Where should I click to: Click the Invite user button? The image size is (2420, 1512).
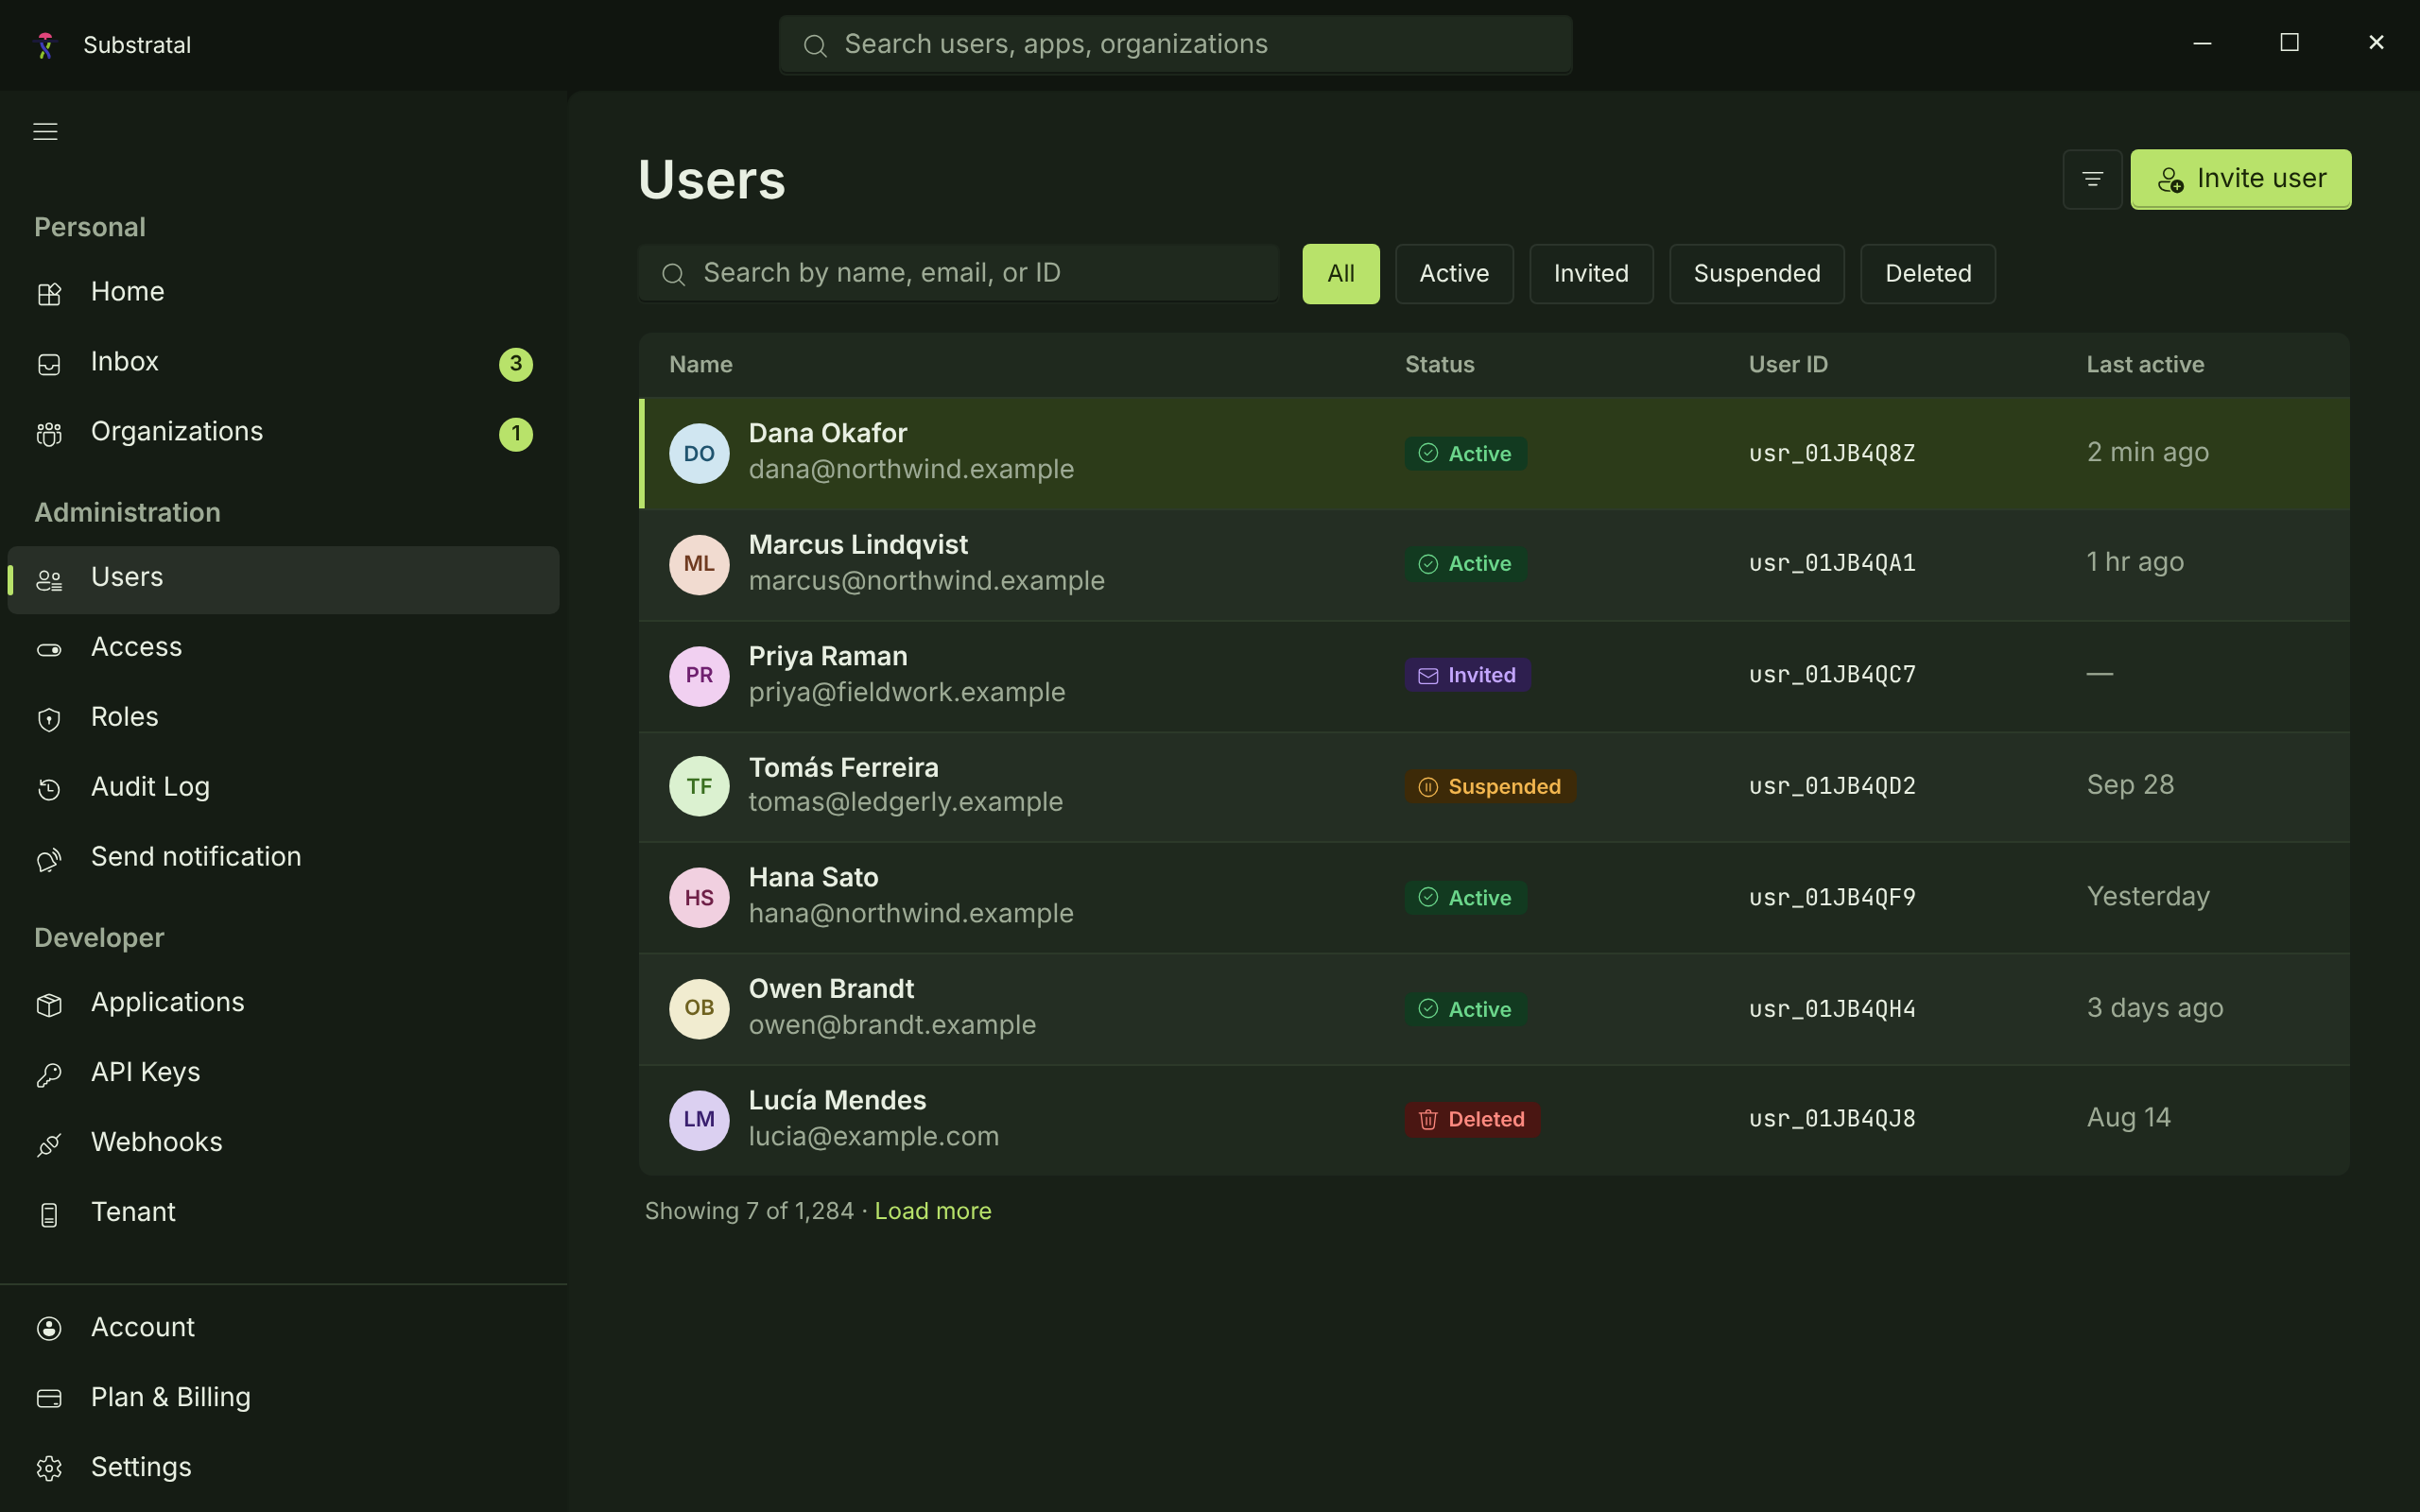coord(2240,179)
